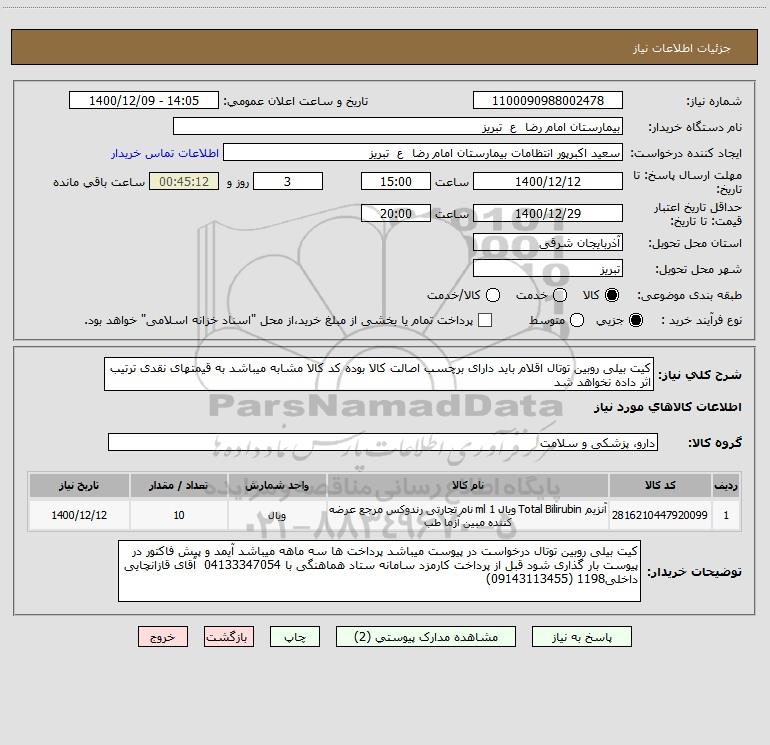The width and height of the screenshot is (770, 745).
Task: Click the response deadline date 1400/12/12 field
Action: pos(548,181)
